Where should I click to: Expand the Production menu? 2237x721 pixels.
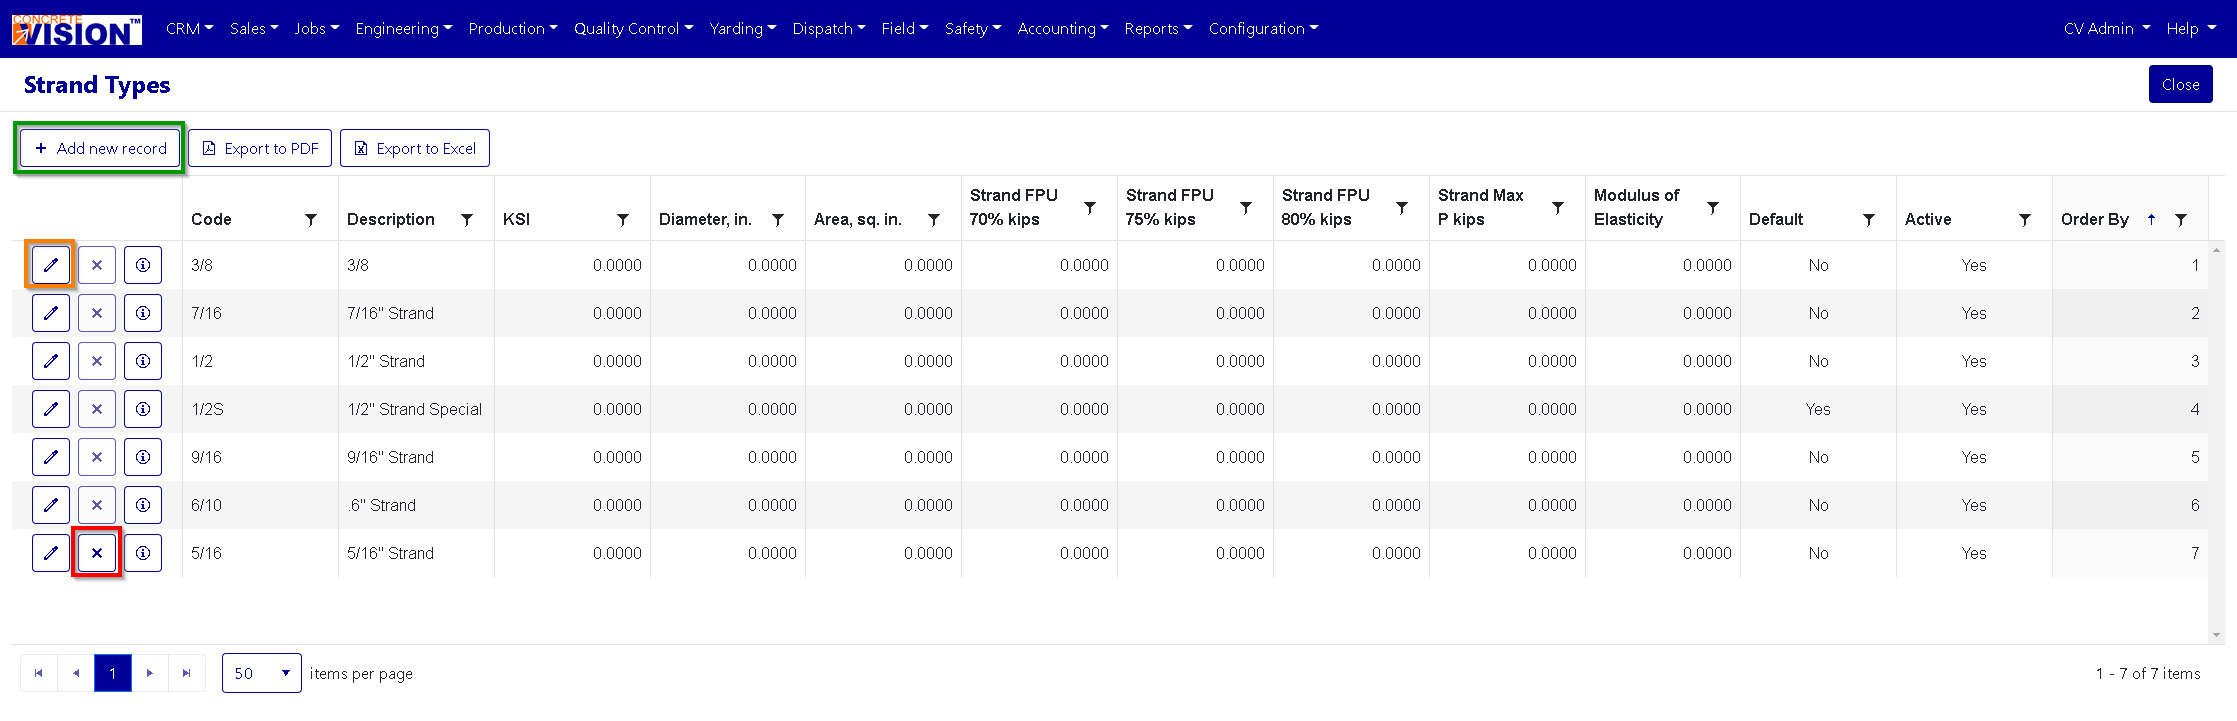513,28
